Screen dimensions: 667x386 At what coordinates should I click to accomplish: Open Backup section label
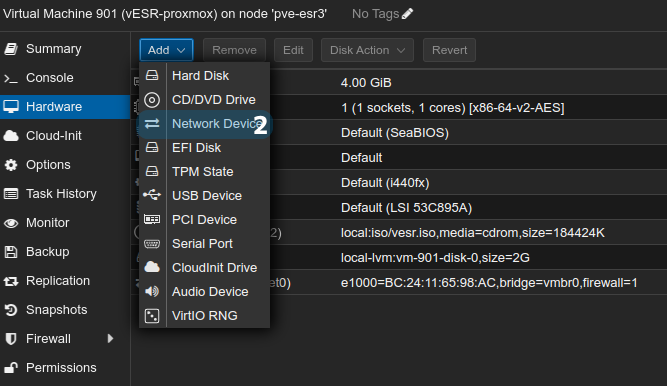point(48,252)
